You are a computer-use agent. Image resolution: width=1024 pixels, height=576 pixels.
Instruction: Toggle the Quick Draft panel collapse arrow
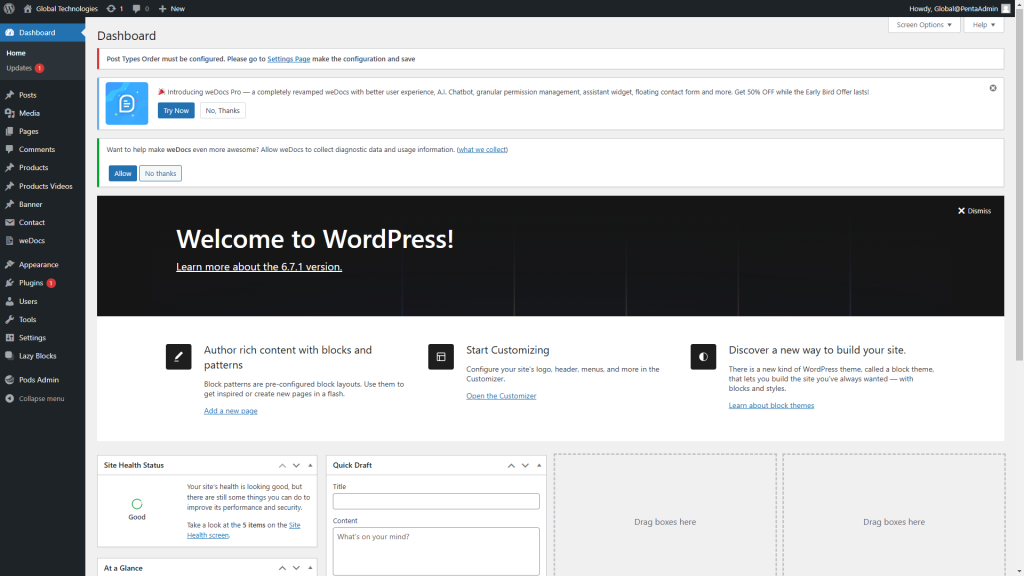point(540,466)
